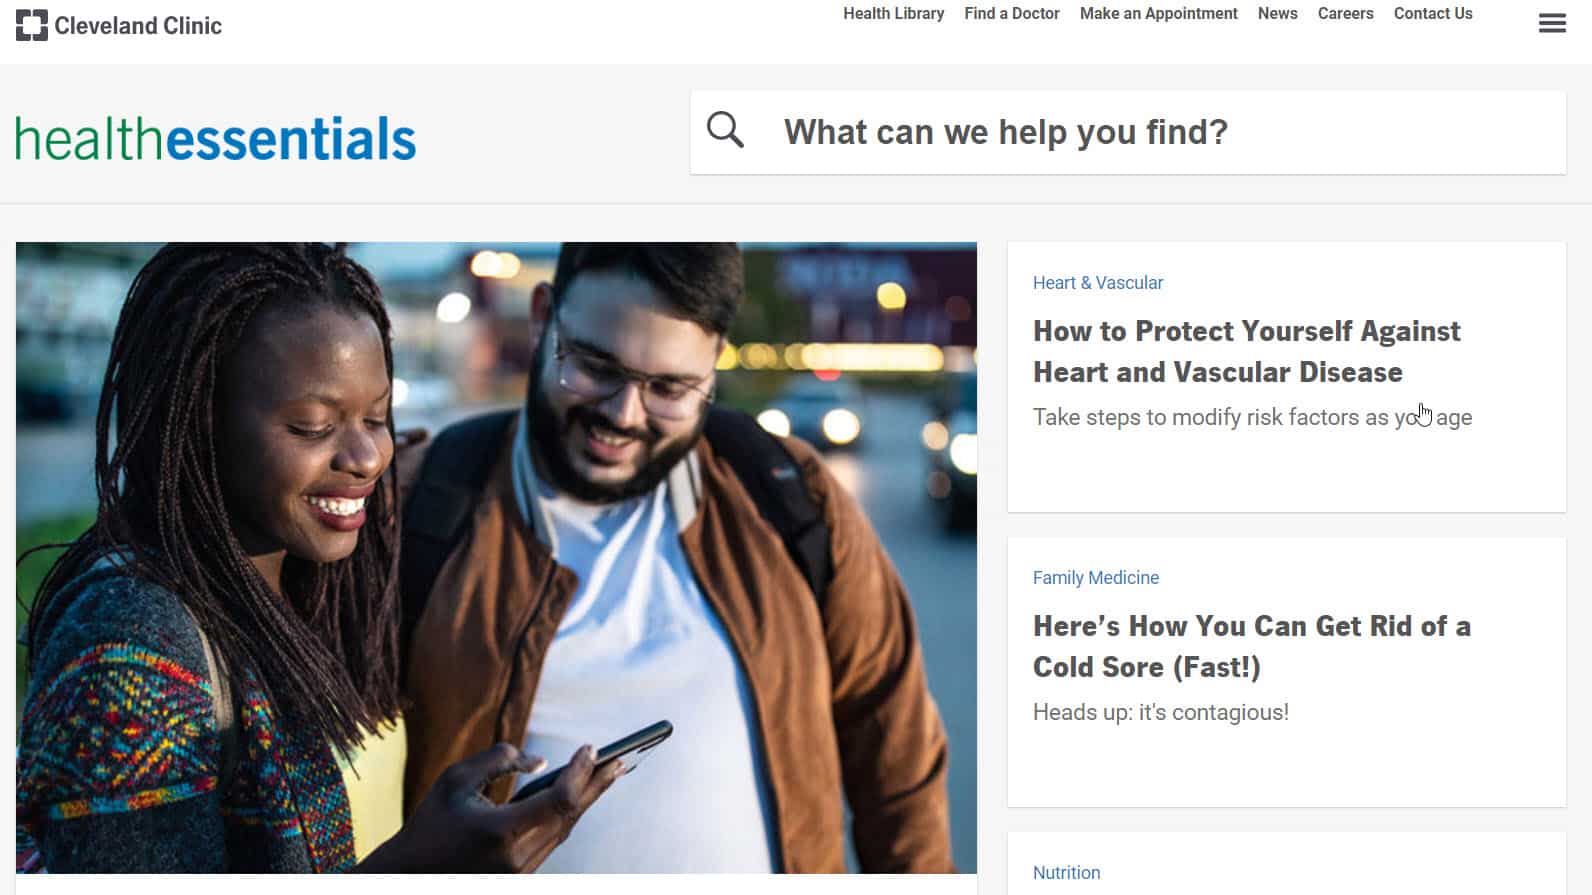Viewport: 1592px width, 895px height.
Task: Open the News page
Action: click(x=1277, y=13)
